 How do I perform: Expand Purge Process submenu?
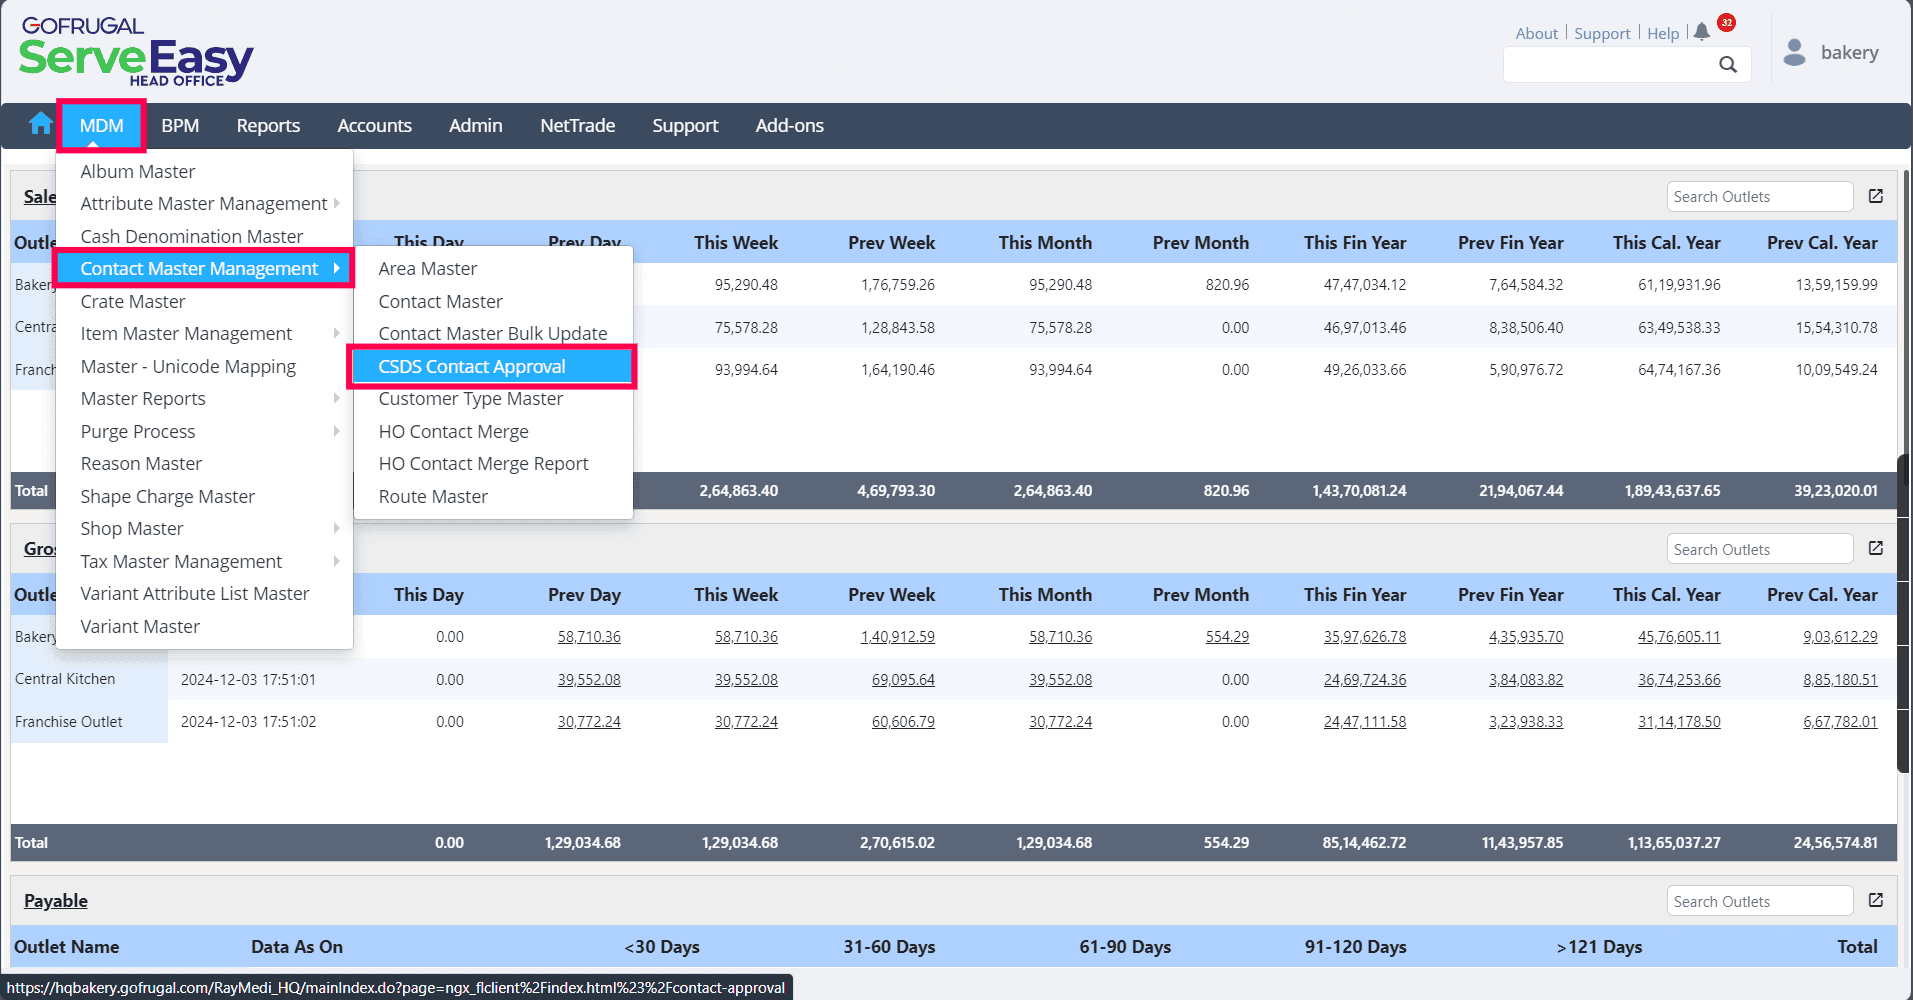tap(336, 431)
